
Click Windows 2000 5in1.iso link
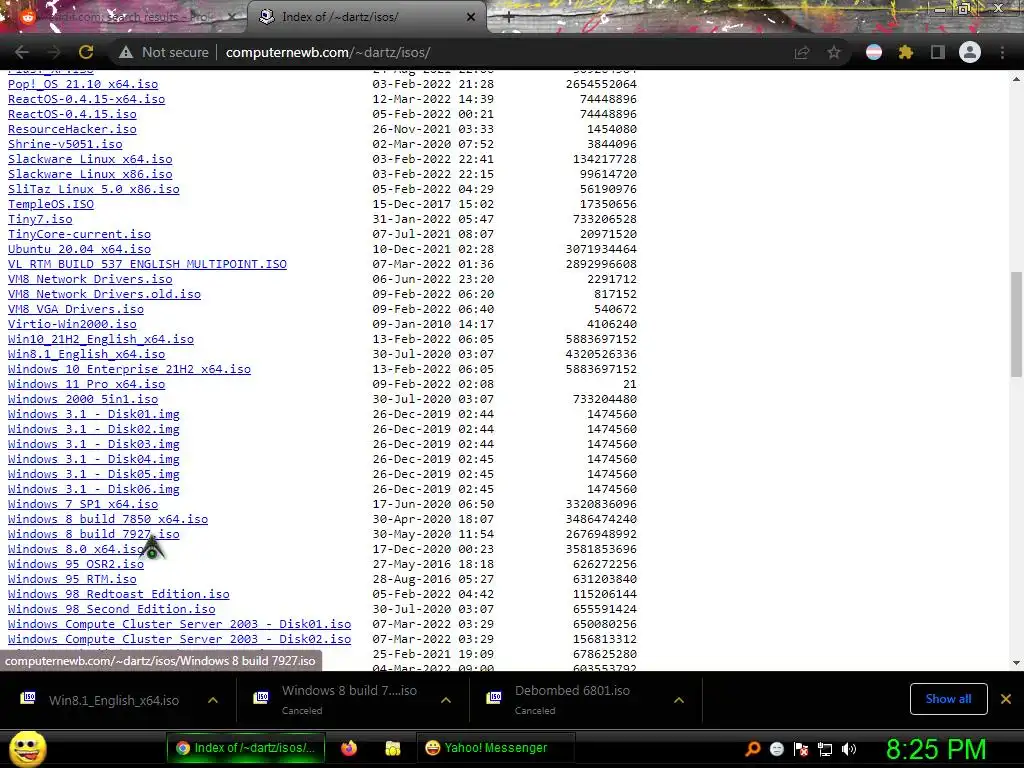coord(83,399)
